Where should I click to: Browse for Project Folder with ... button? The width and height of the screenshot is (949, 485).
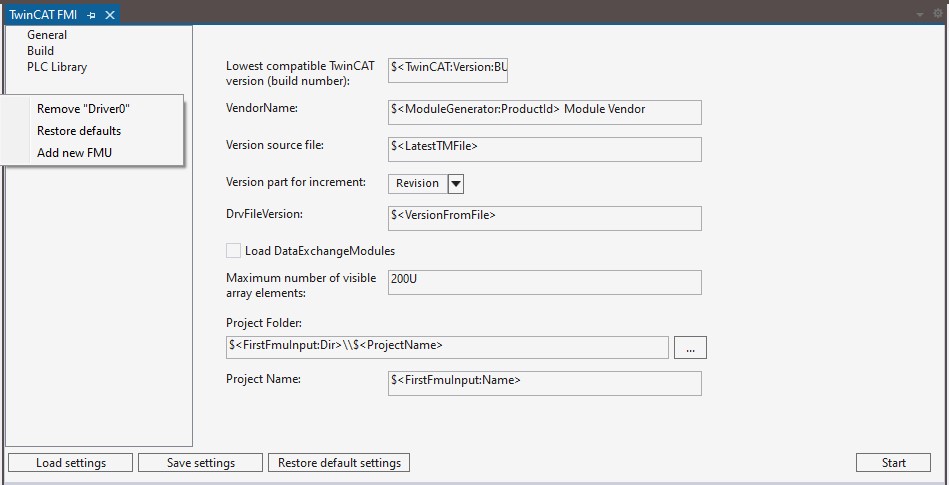[690, 348]
